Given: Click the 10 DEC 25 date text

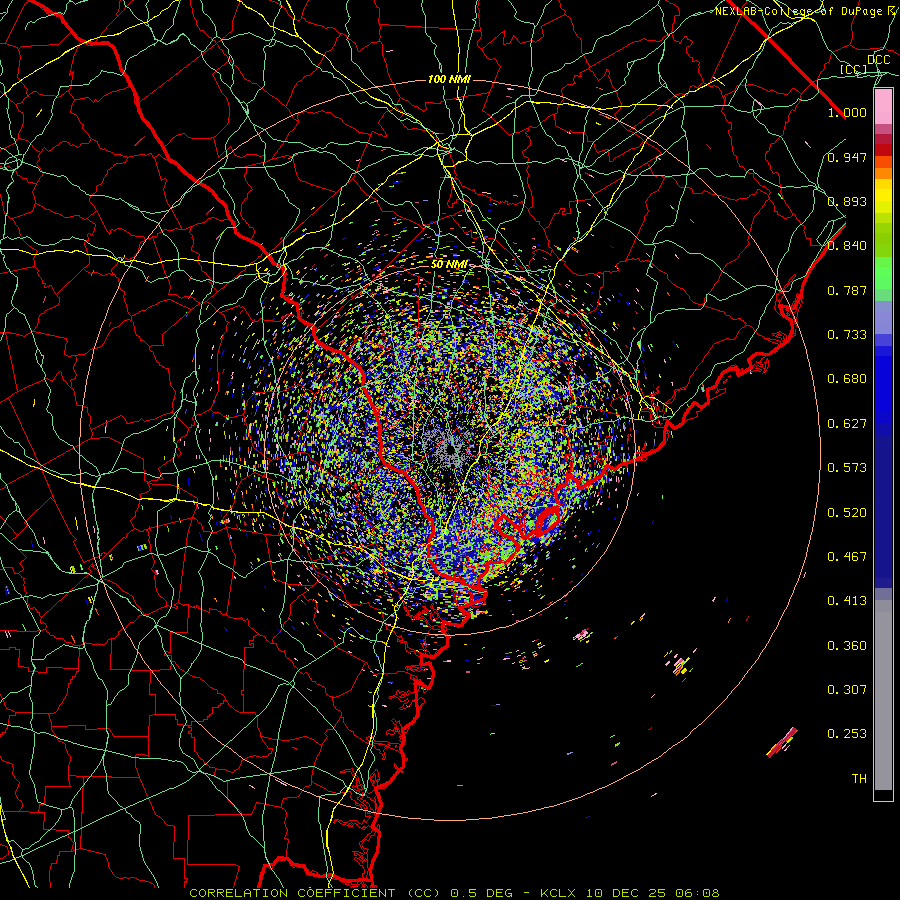Looking at the screenshot, I should [x=628, y=893].
